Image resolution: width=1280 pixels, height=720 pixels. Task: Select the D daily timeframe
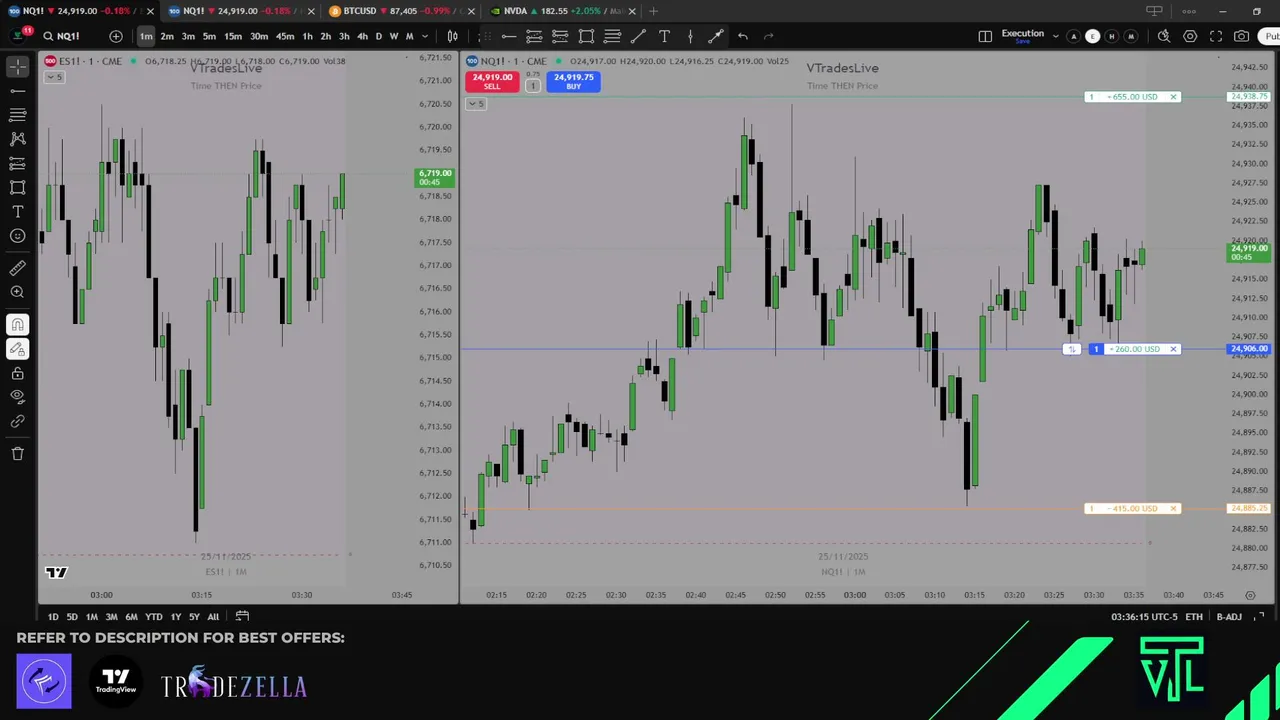click(378, 36)
